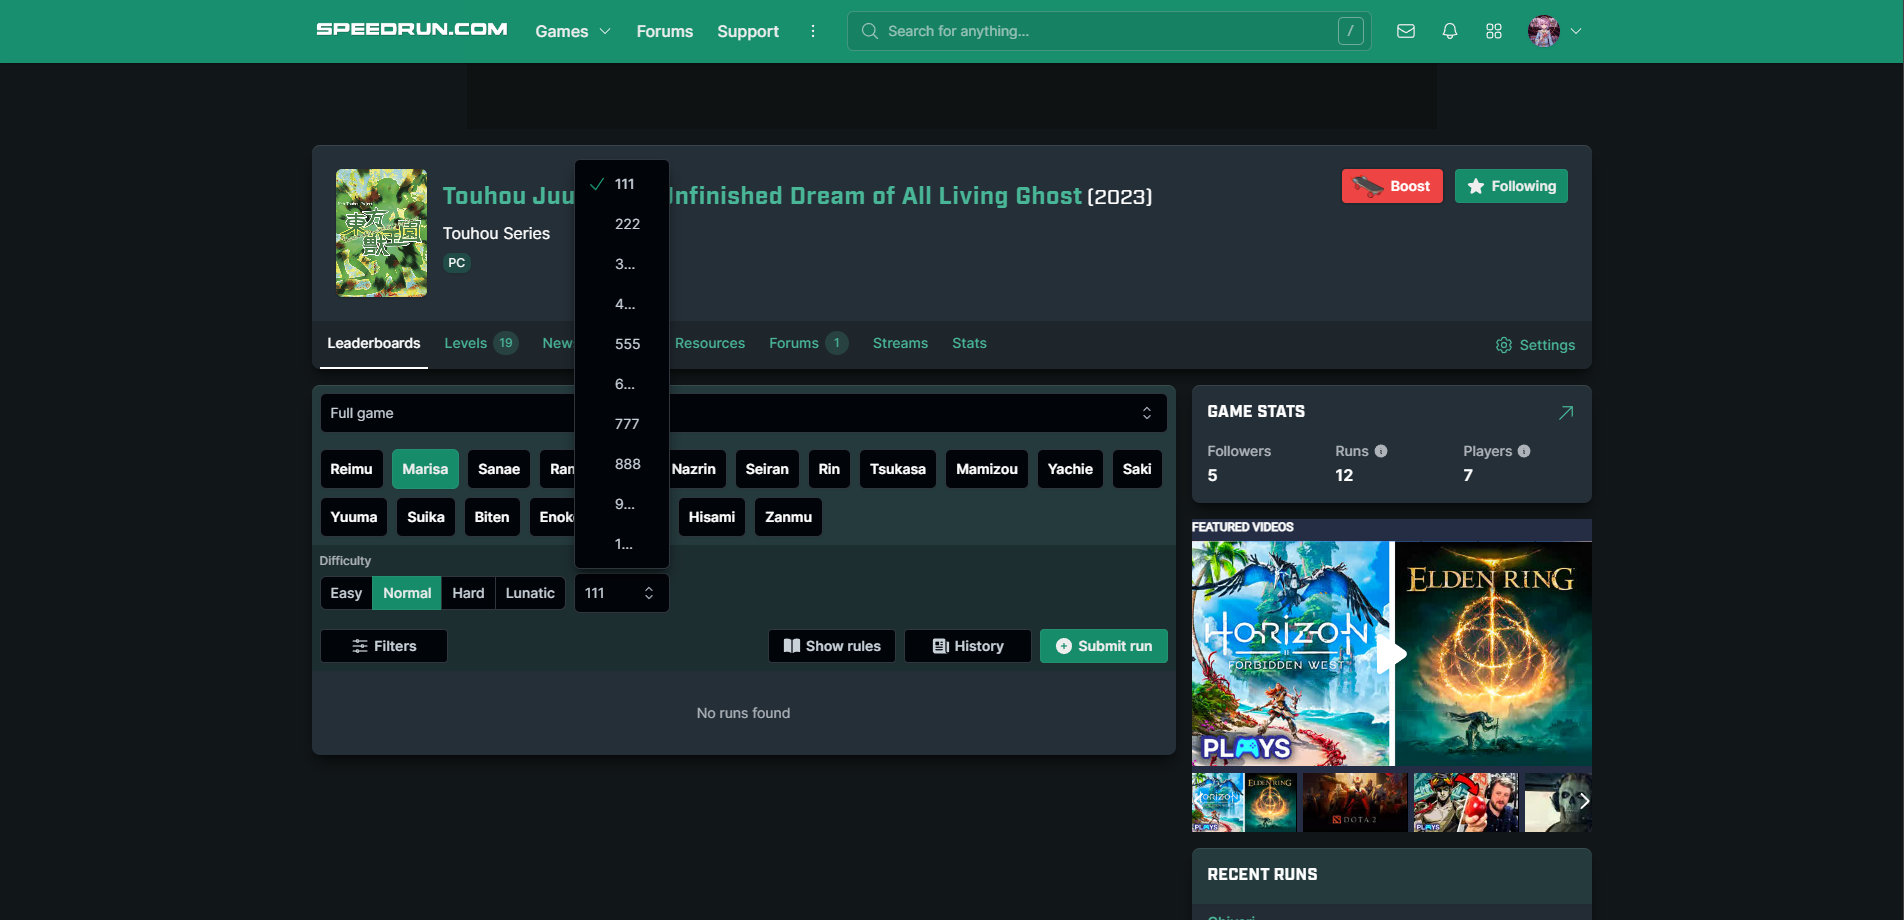The image size is (1904, 920).
Task: Click the slash shortcut icon in search
Action: pyautogui.click(x=1351, y=31)
